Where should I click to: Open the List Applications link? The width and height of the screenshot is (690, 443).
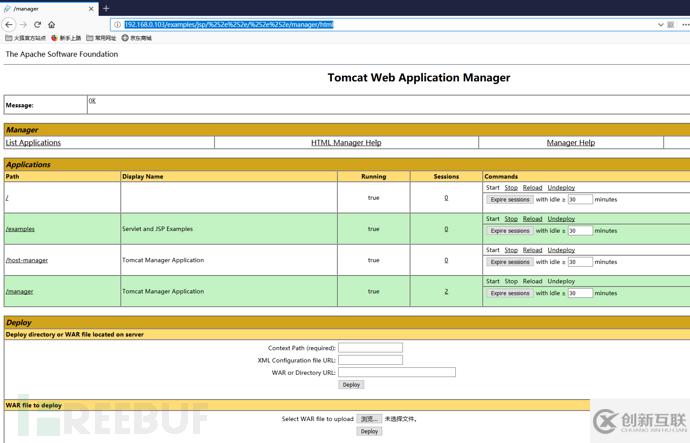(33, 143)
